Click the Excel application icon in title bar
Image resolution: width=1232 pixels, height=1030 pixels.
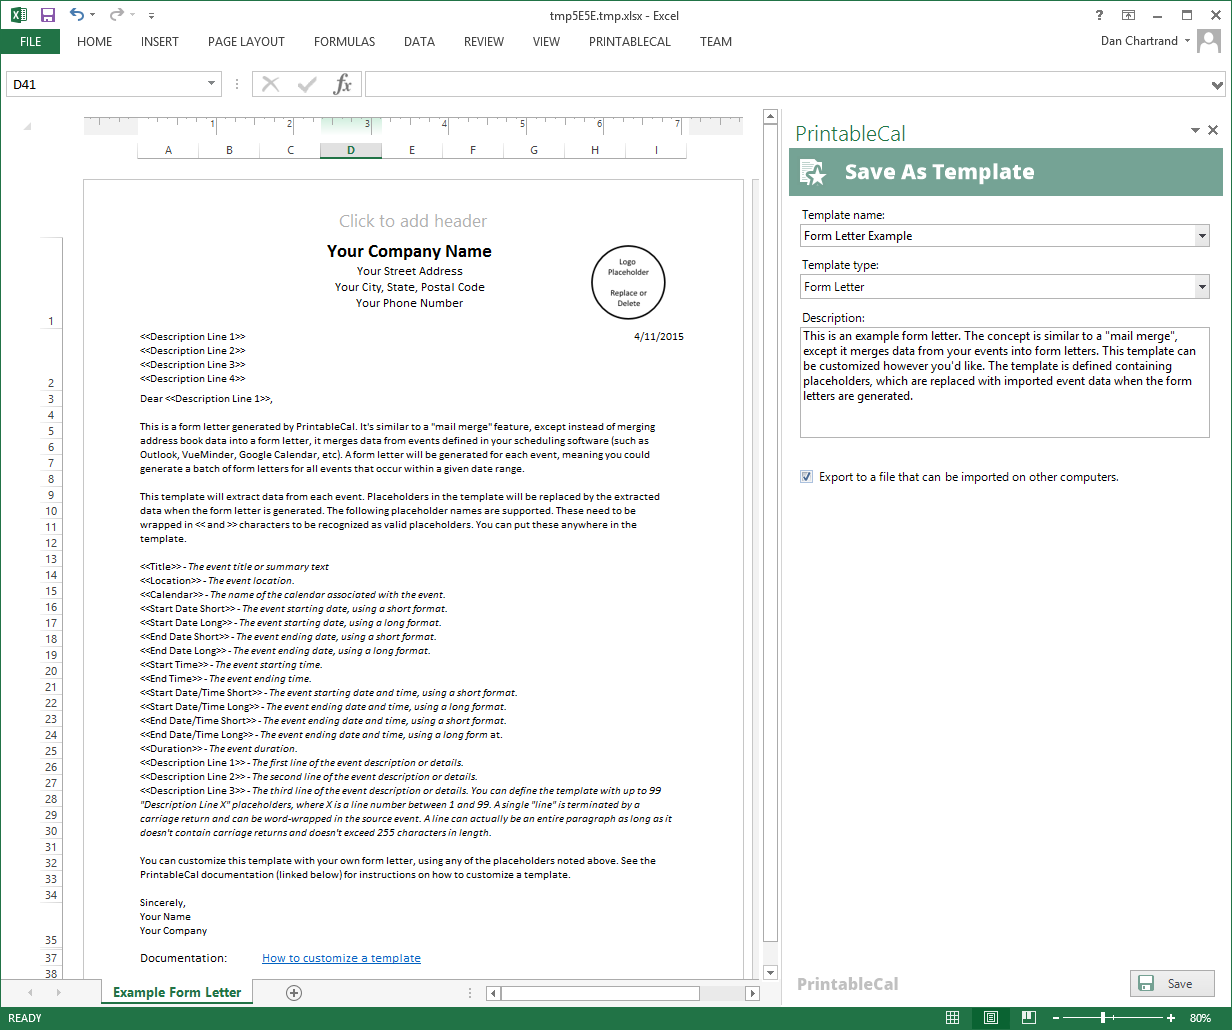[17, 15]
